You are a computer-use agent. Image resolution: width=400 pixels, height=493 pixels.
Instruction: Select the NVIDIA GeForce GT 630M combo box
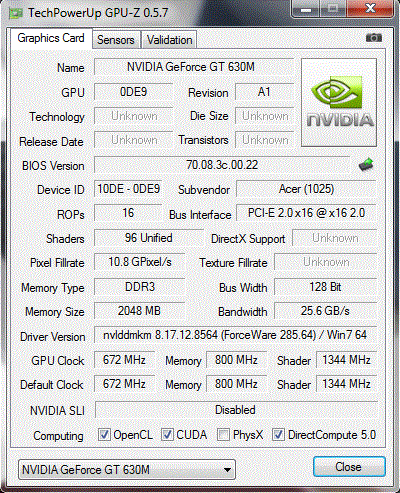coord(127,470)
